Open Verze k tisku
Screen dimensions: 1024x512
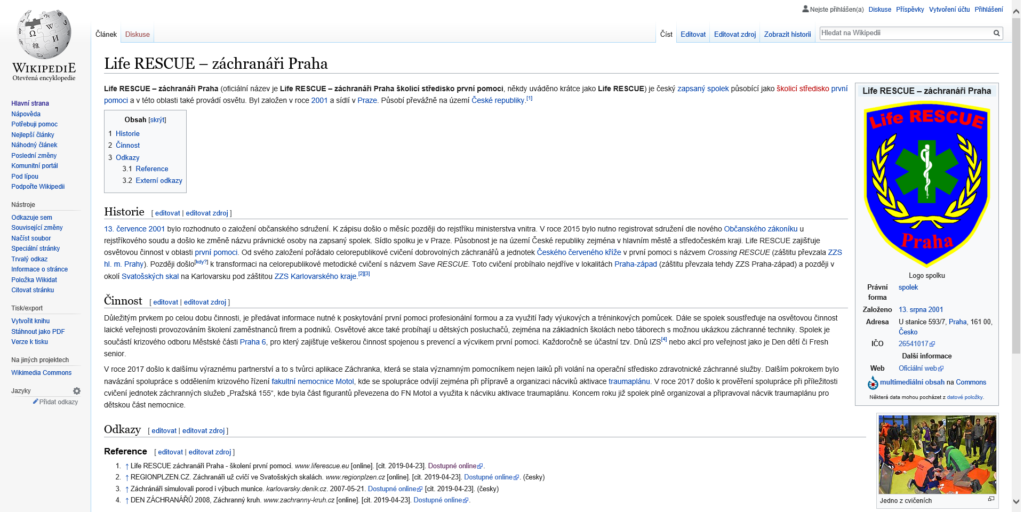click(x=29, y=342)
